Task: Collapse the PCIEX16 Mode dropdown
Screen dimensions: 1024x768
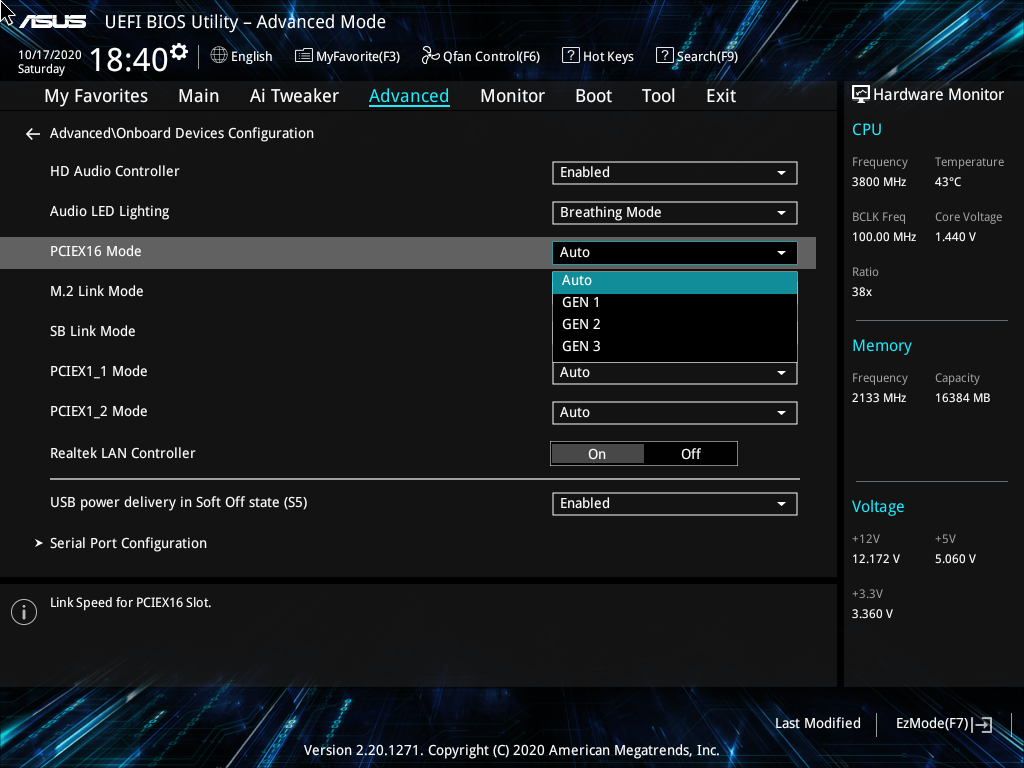Action: 675,253
